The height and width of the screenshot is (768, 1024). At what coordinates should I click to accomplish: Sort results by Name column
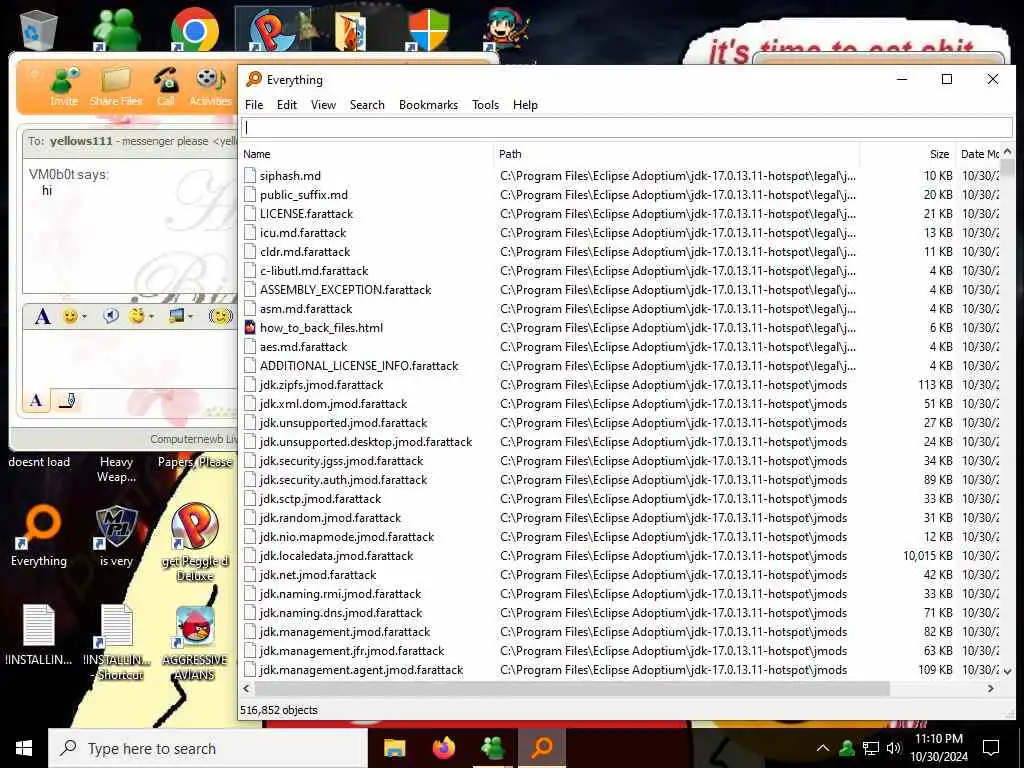coord(366,154)
